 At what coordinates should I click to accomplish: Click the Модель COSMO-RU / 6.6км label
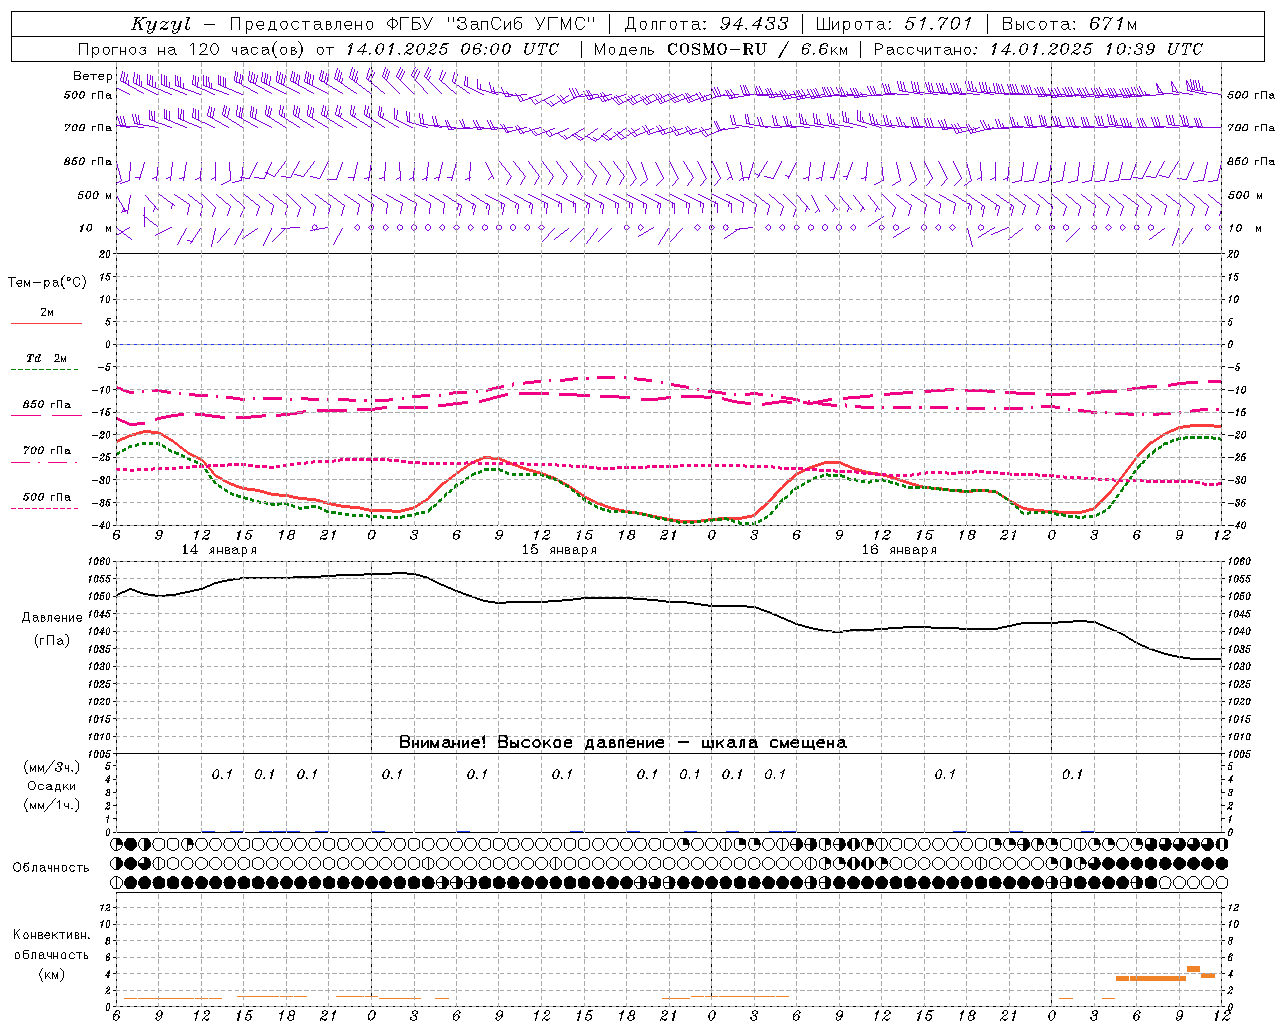point(721,49)
